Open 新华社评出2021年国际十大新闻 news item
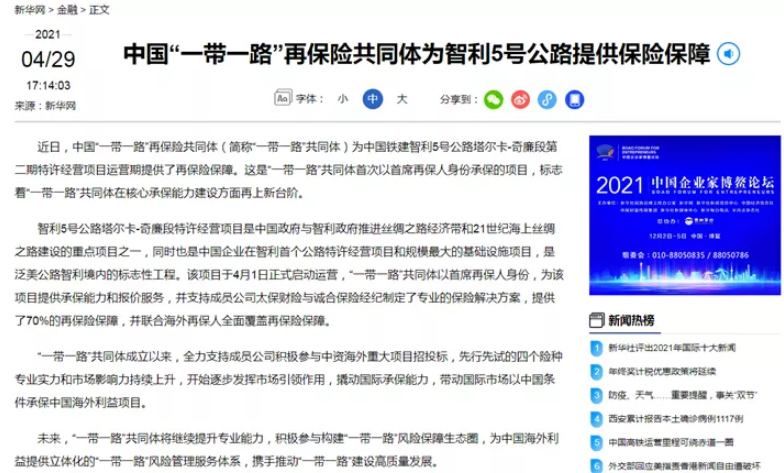Viewport: 784px width, 473px height. click(672, 348)
